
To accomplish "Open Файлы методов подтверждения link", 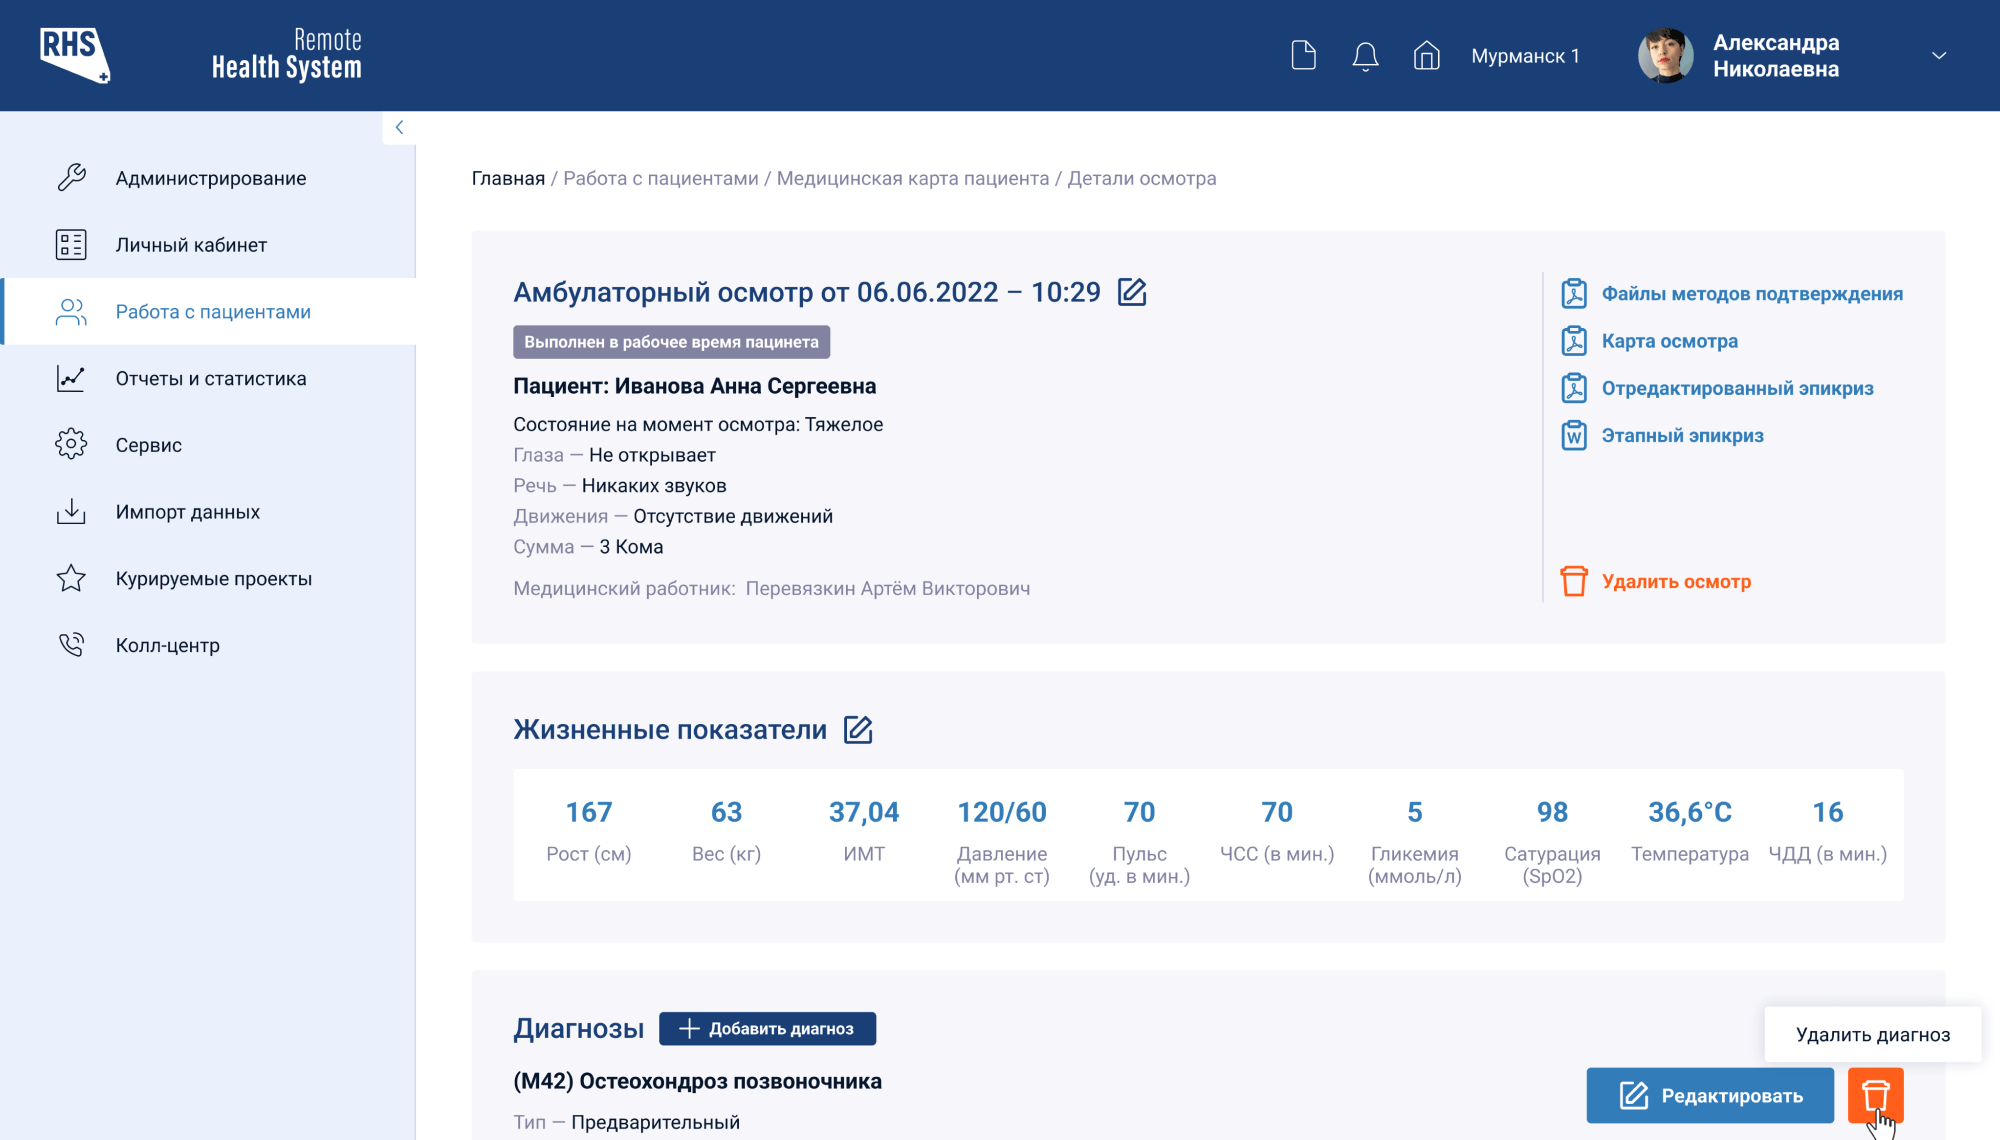I will (x=1751, y=294).
